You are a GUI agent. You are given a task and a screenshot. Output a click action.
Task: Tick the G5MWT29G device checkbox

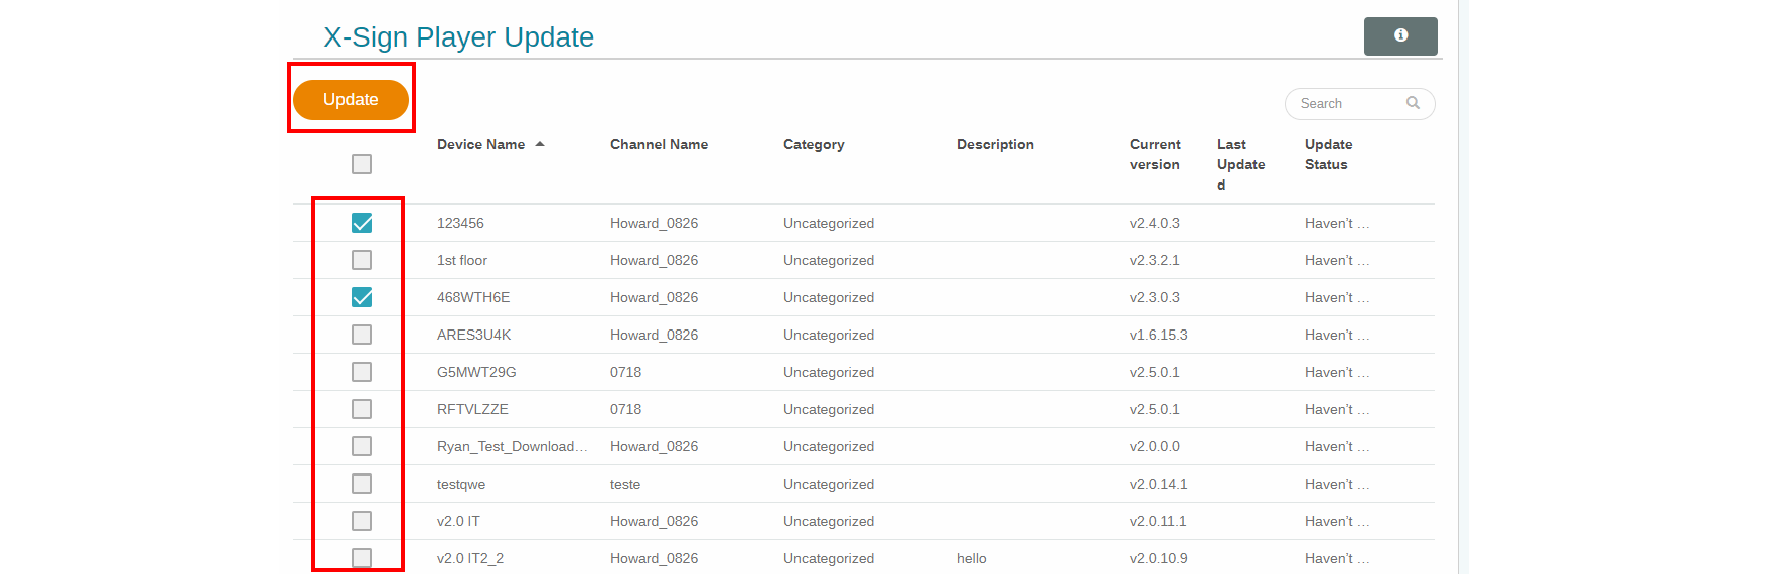362,372
